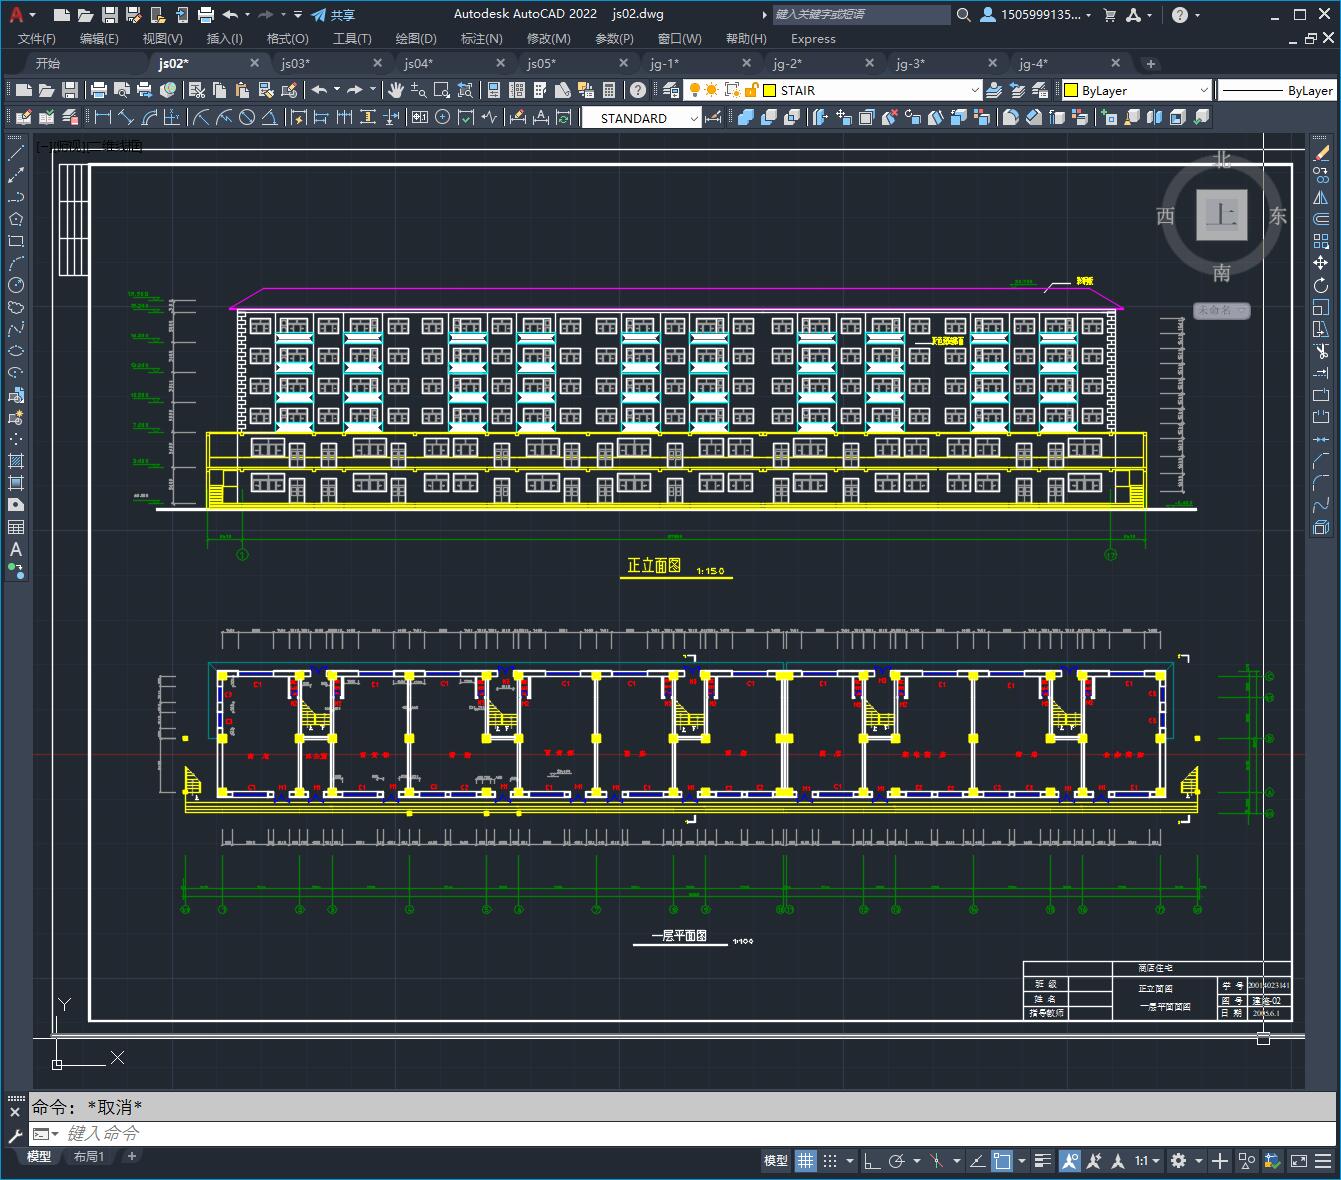Switch to the jg-2* drawing tab

click(787, 63)
